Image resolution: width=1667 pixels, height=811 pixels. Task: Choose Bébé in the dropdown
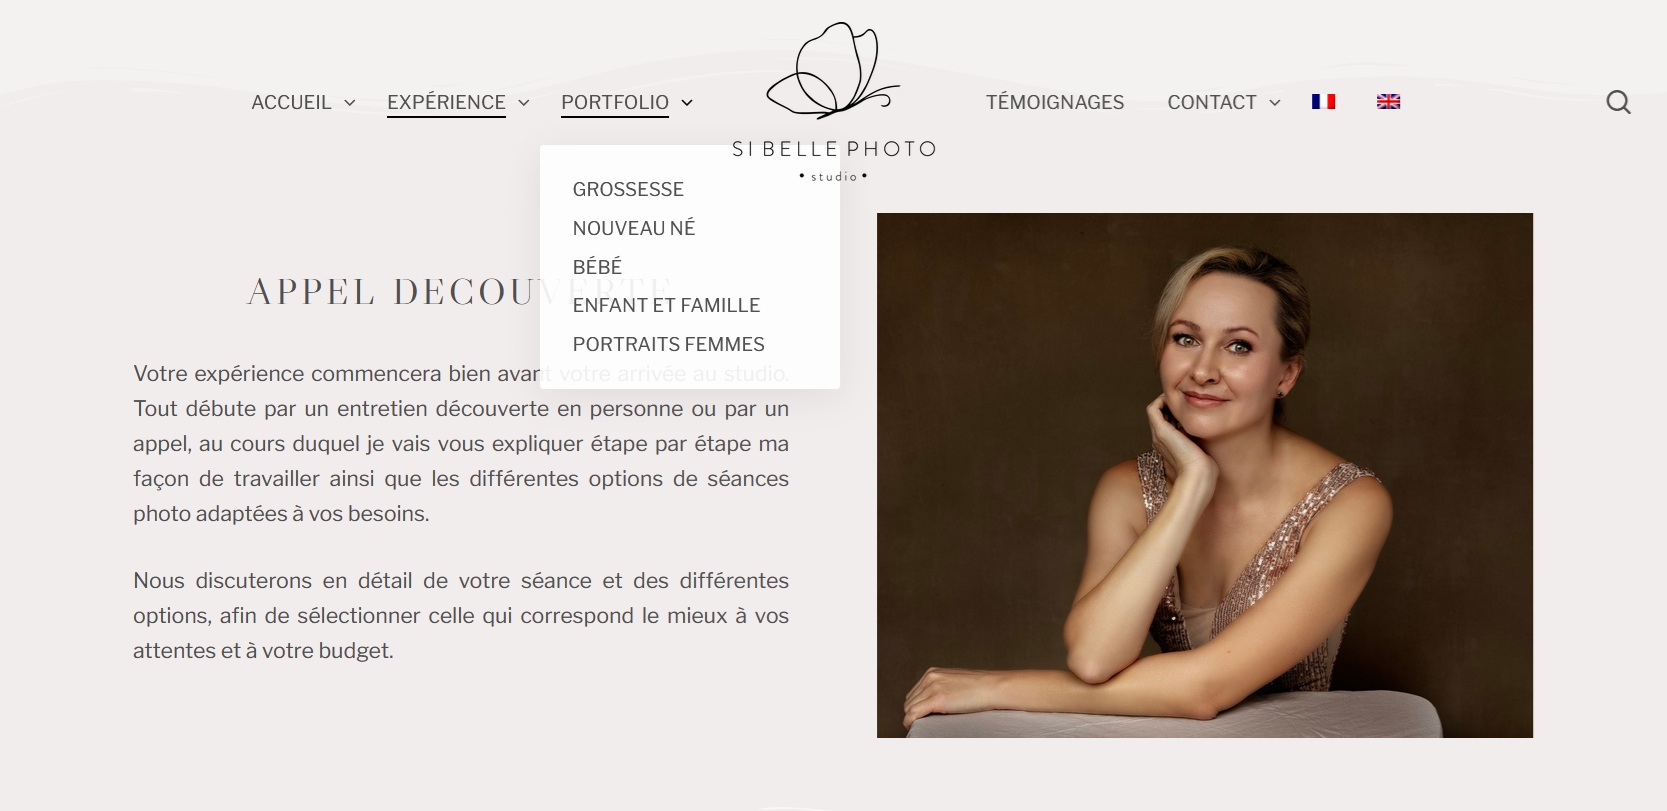(597, 267)
